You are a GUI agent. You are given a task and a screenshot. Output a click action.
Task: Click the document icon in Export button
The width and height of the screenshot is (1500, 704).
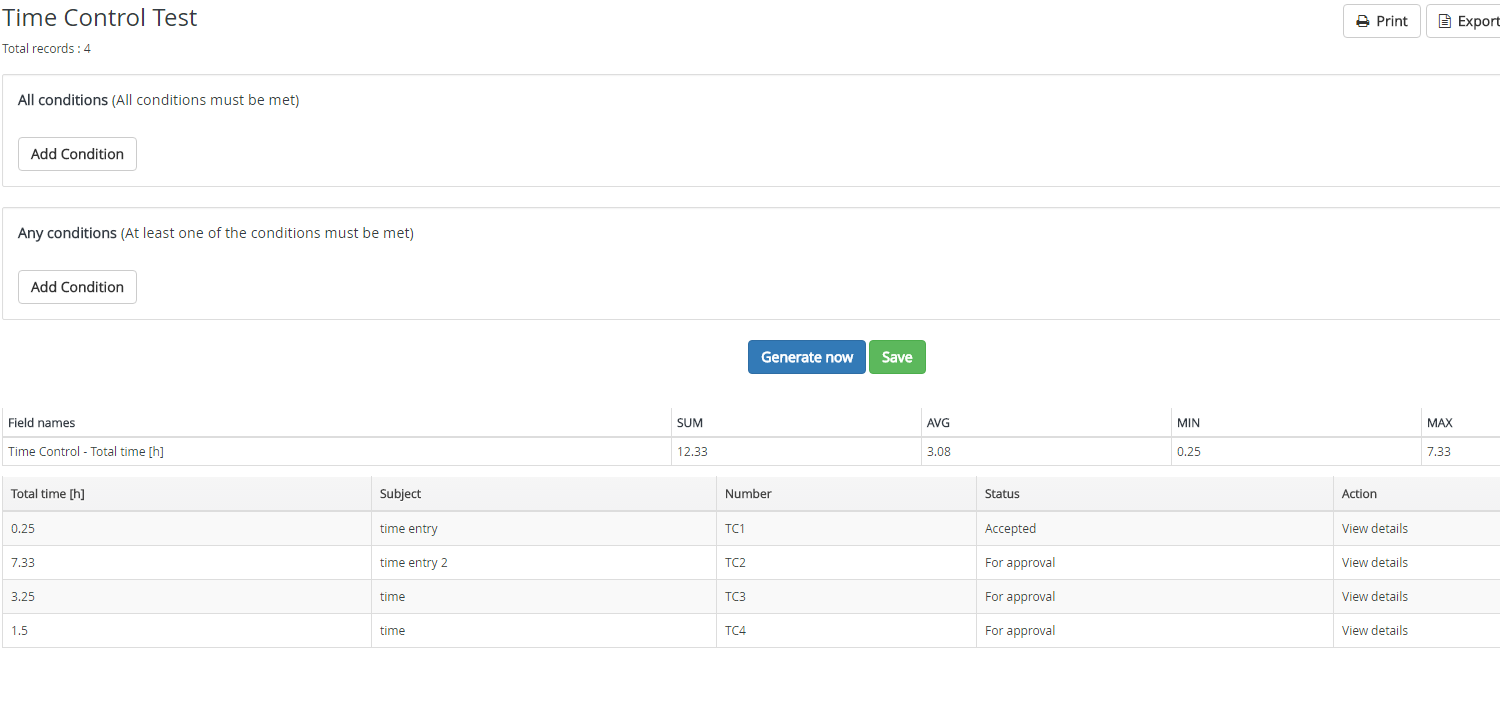[x=1444, y=21]
